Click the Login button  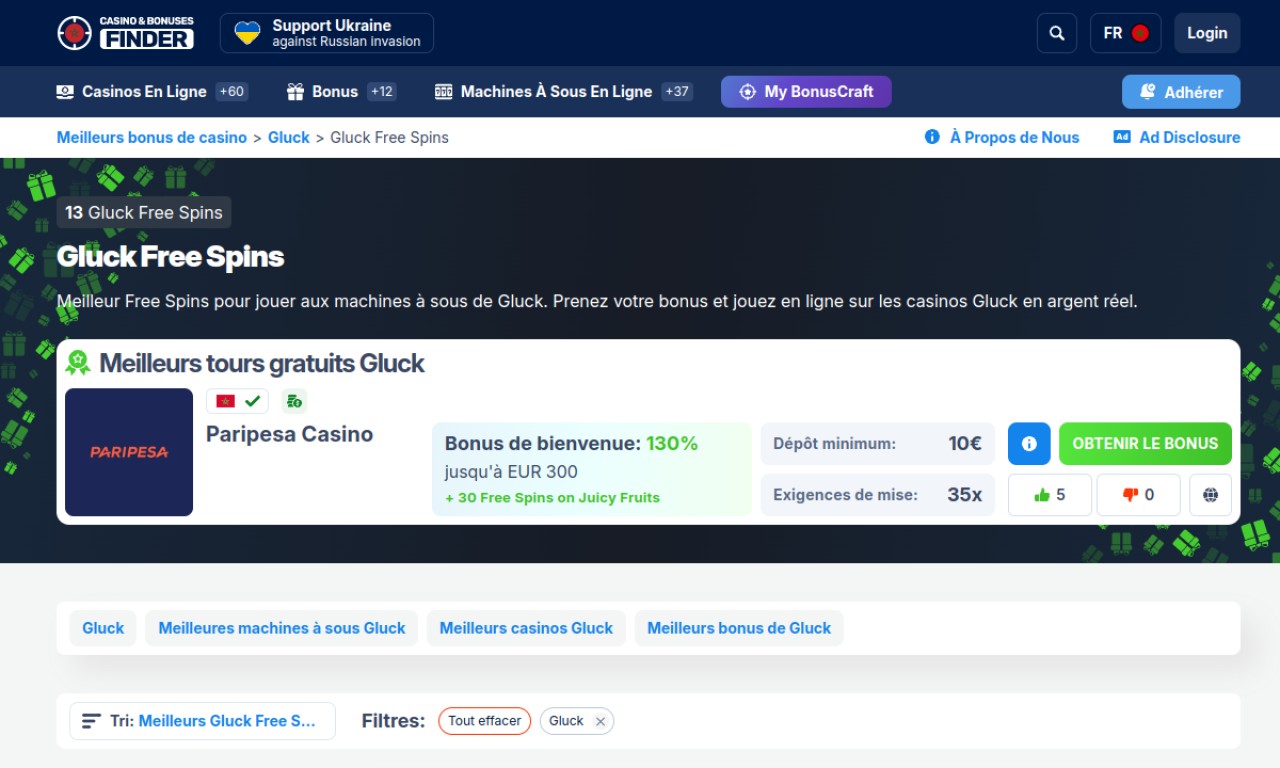tap(1207, 33)
